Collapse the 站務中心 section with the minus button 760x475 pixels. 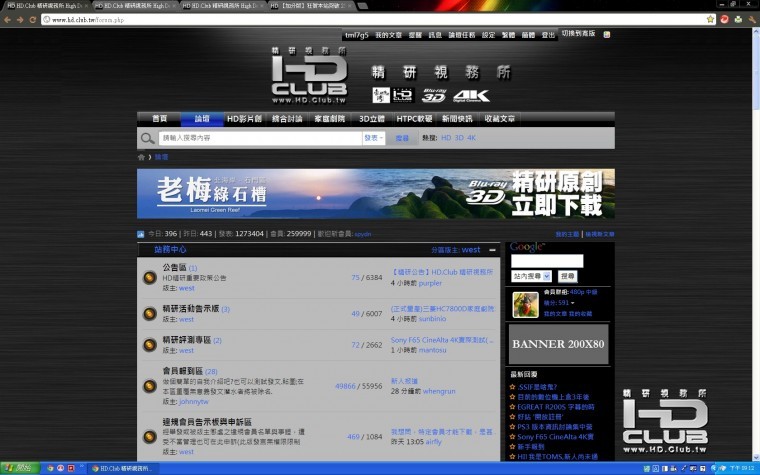[x=492, y=250]
